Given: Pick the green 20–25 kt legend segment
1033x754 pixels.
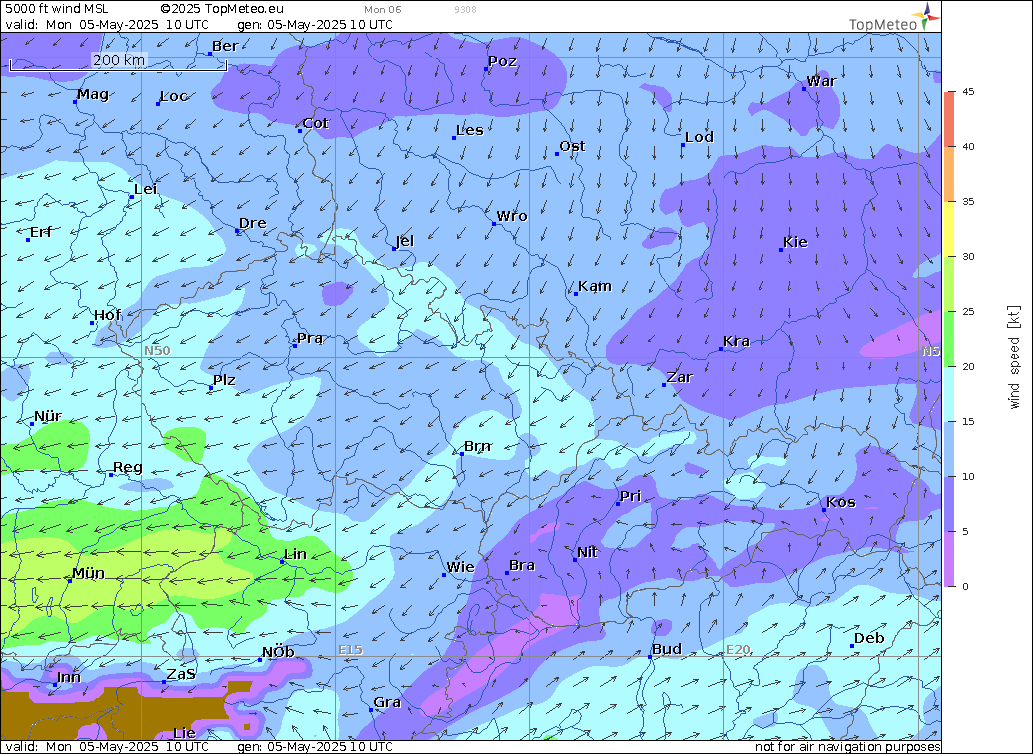Looking at the screenshot, I should pyautogui.click(x=949, y=339).
